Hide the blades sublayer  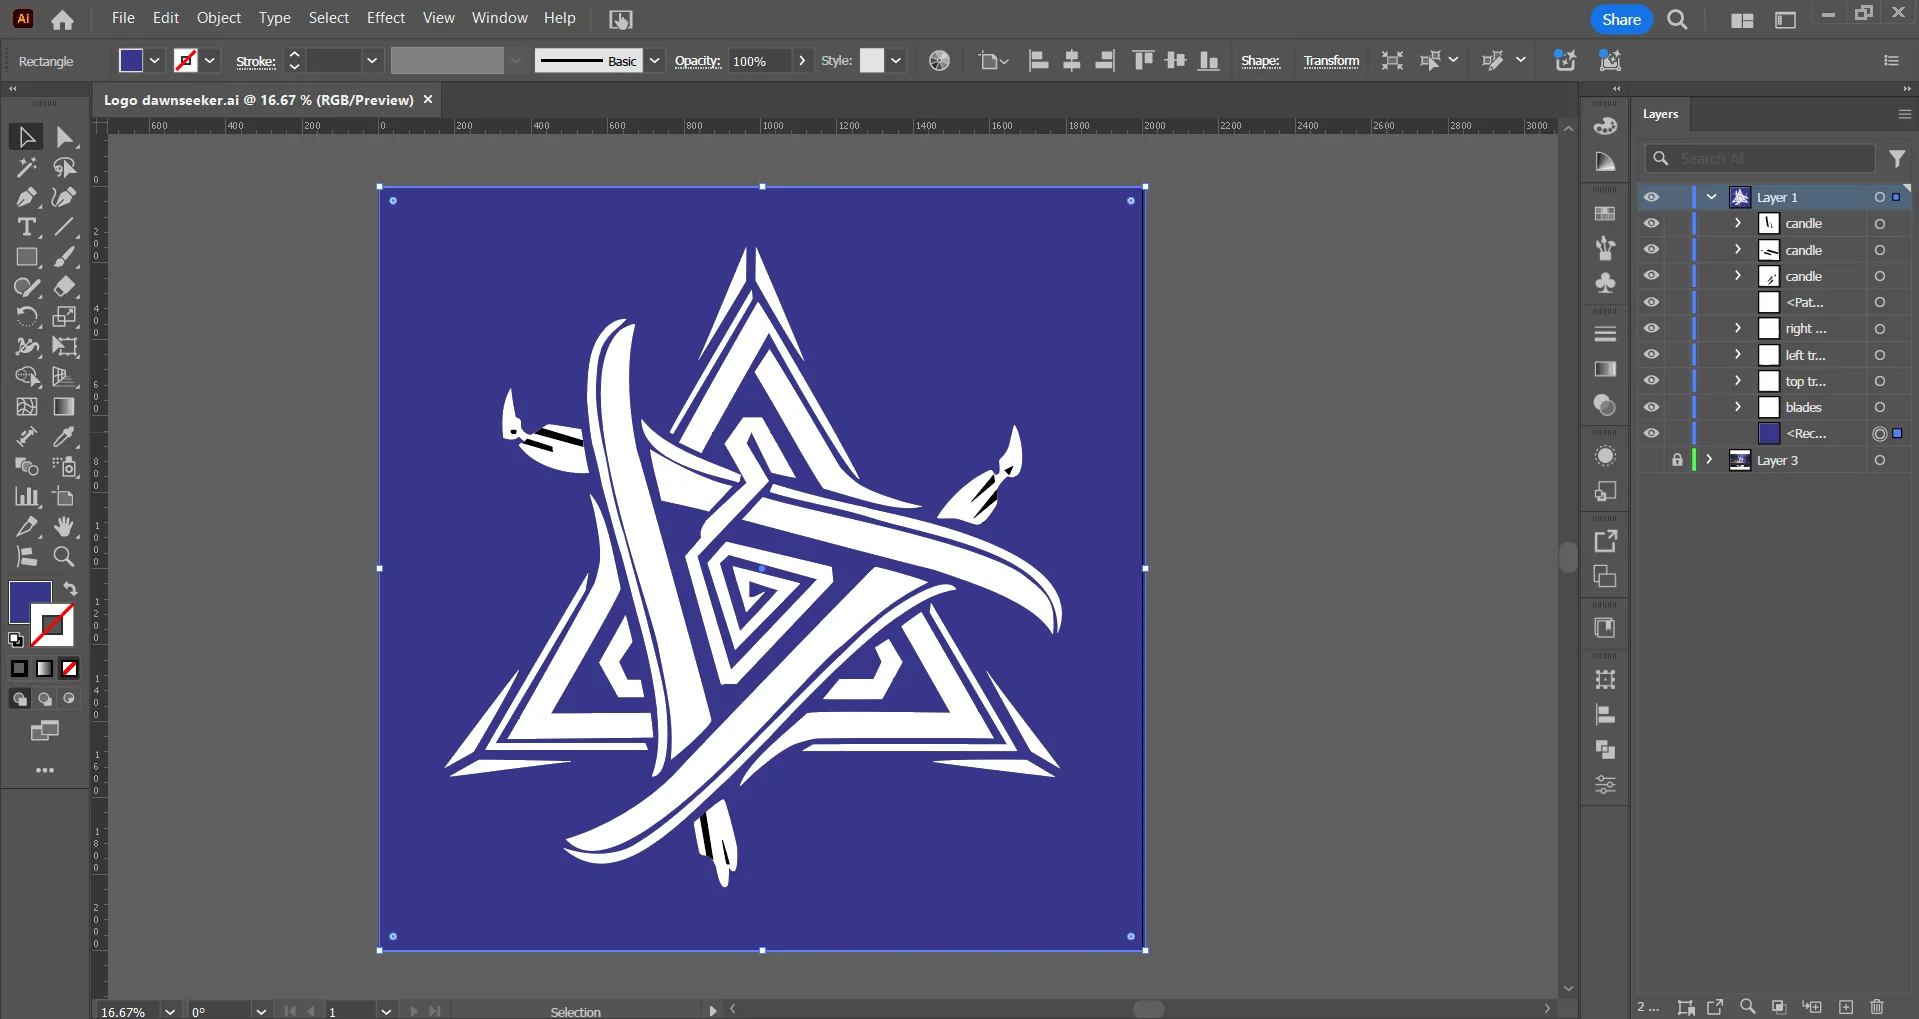tap(1651, 407)
